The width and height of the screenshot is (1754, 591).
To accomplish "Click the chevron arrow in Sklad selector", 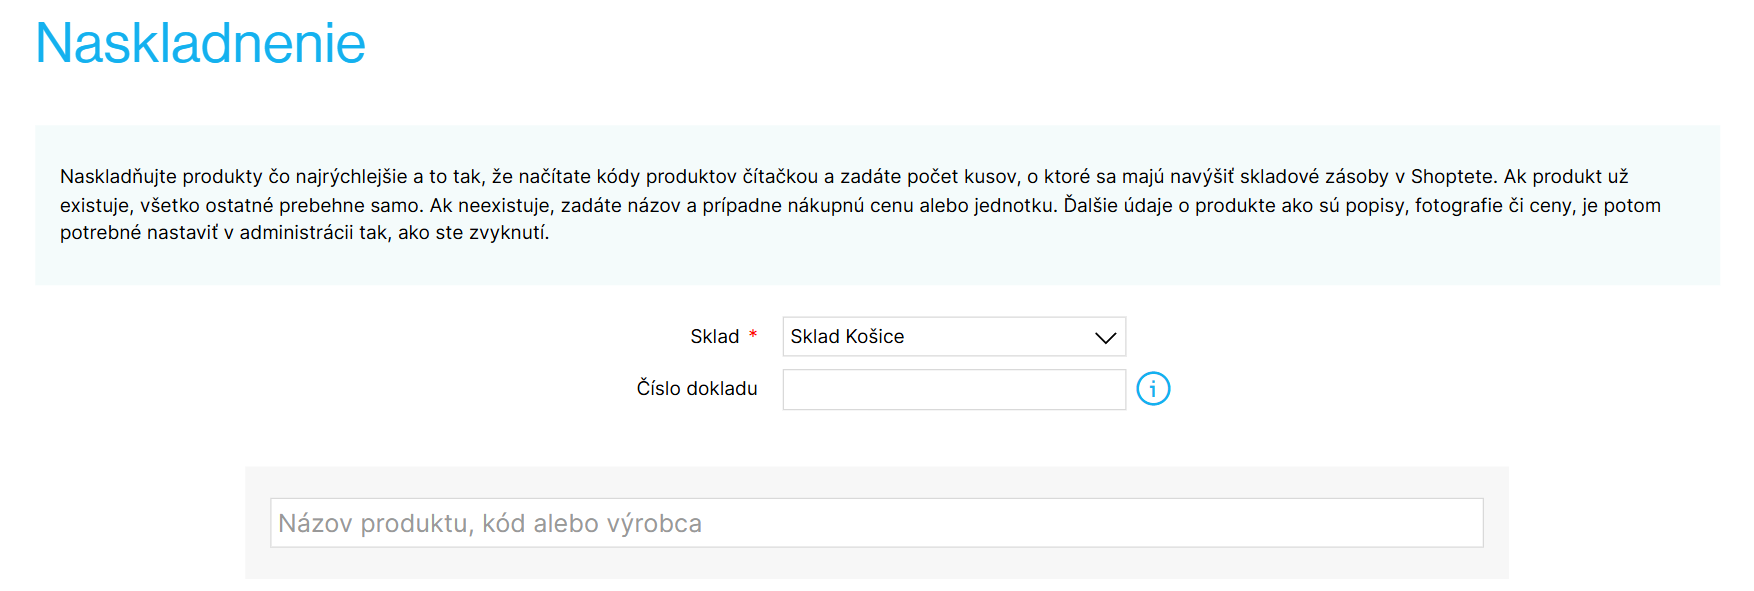I will [1105, 338].
